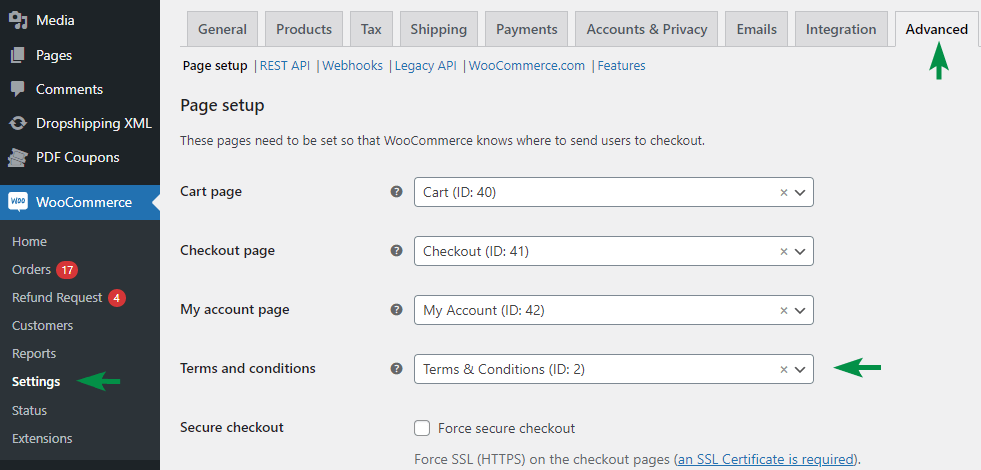
Task: Open Orders submenu with 17 badge
Action: [x=31, y=270]
